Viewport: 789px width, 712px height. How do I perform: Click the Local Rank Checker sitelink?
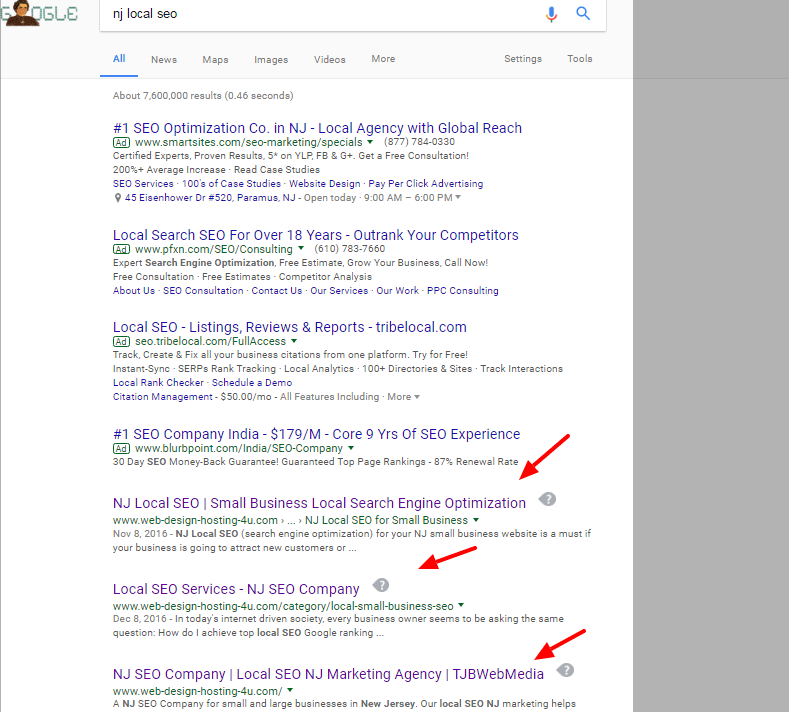pyautogui.click(x=159, y=383)
